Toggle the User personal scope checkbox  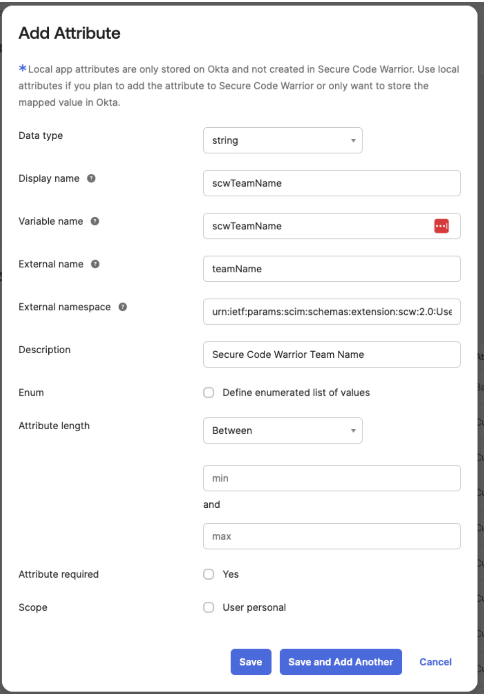tap(208, 607)
